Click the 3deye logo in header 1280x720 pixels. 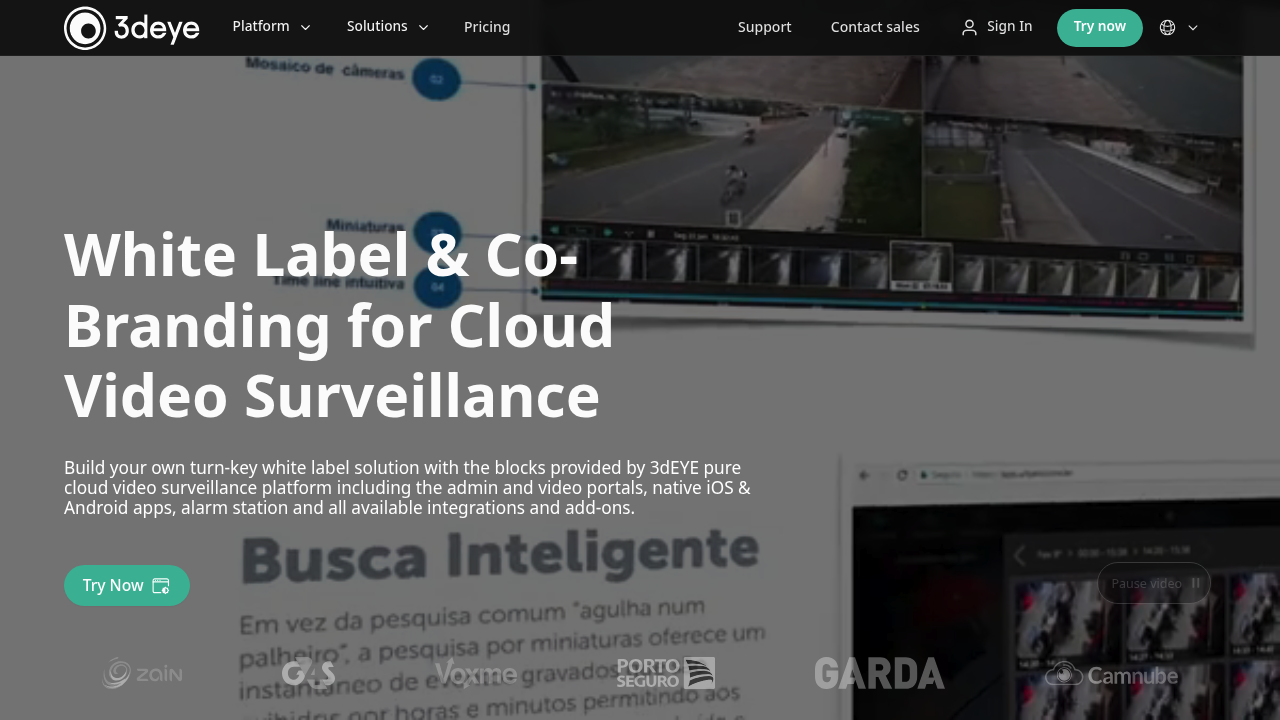pos(132,28)
